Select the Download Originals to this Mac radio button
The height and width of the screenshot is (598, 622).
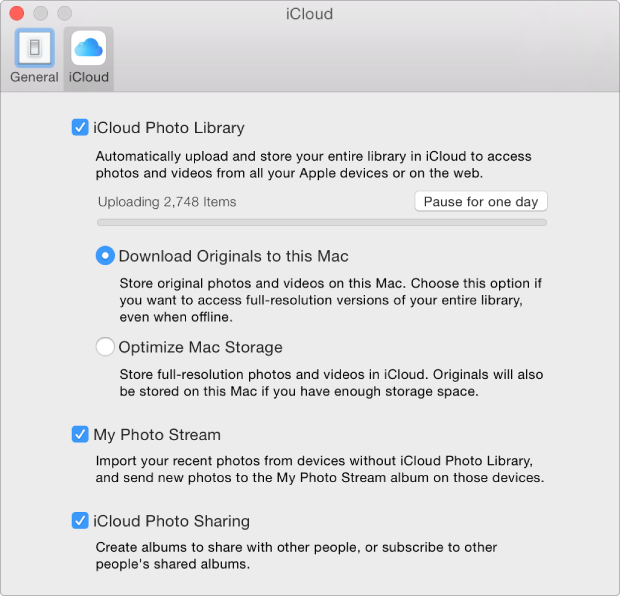point(105,256)
